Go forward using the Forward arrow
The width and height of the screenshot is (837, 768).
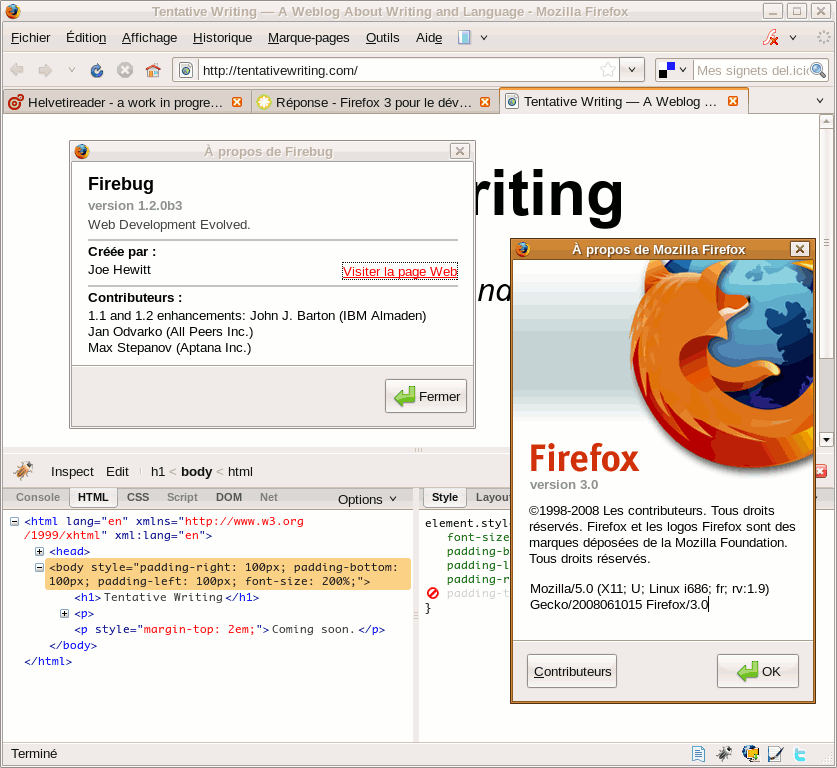click(x=45, y=70)
